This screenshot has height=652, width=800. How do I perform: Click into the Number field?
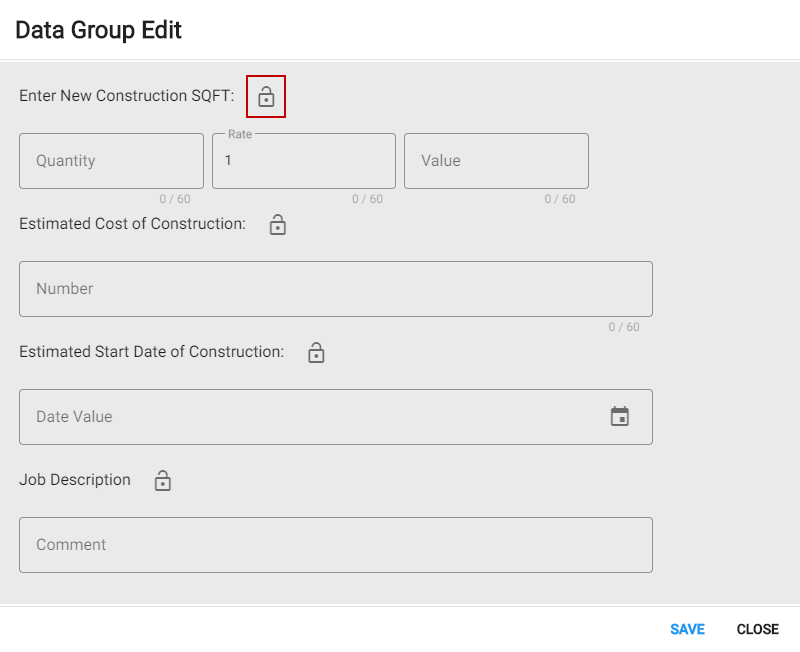(335, 289)
